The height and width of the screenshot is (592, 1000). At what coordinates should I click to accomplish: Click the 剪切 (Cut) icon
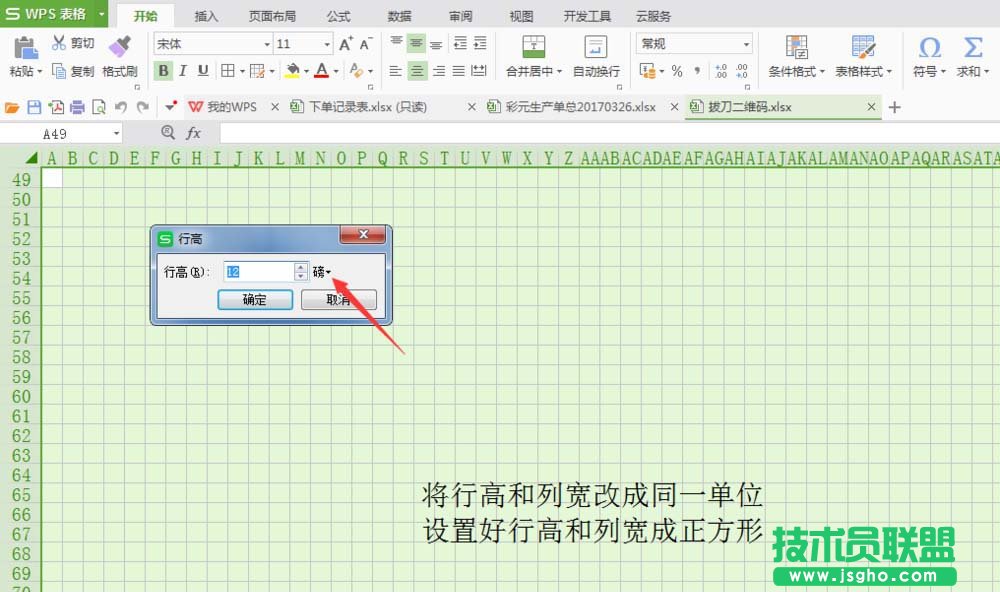pos(60,43)
